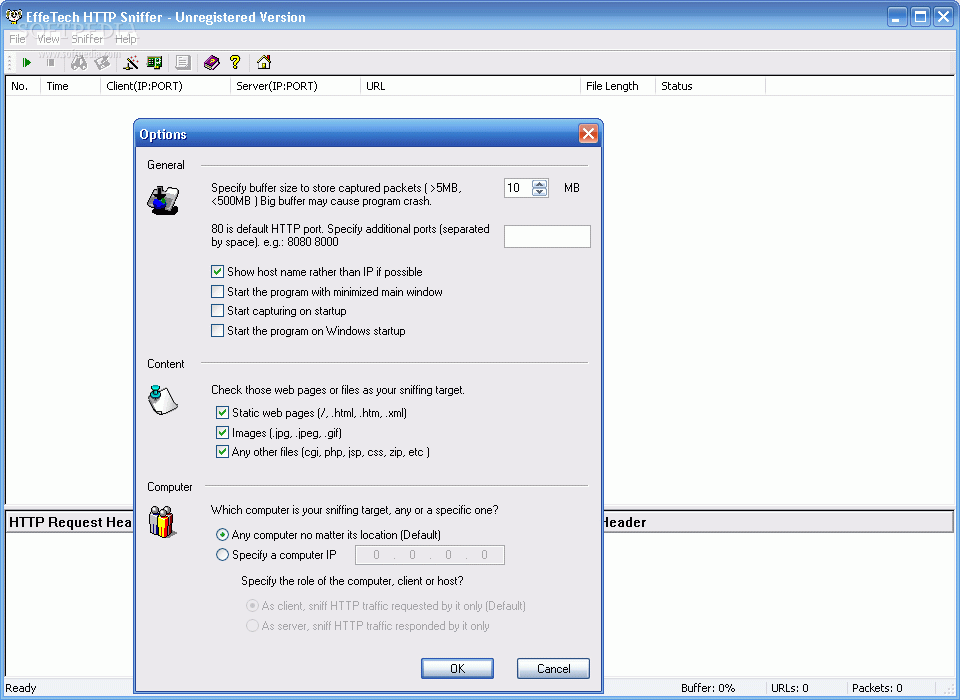Image resolution: width=960 pixels, height=700 pixels.
Task: Uncheck Static web pages option
Action: (222, 413)
